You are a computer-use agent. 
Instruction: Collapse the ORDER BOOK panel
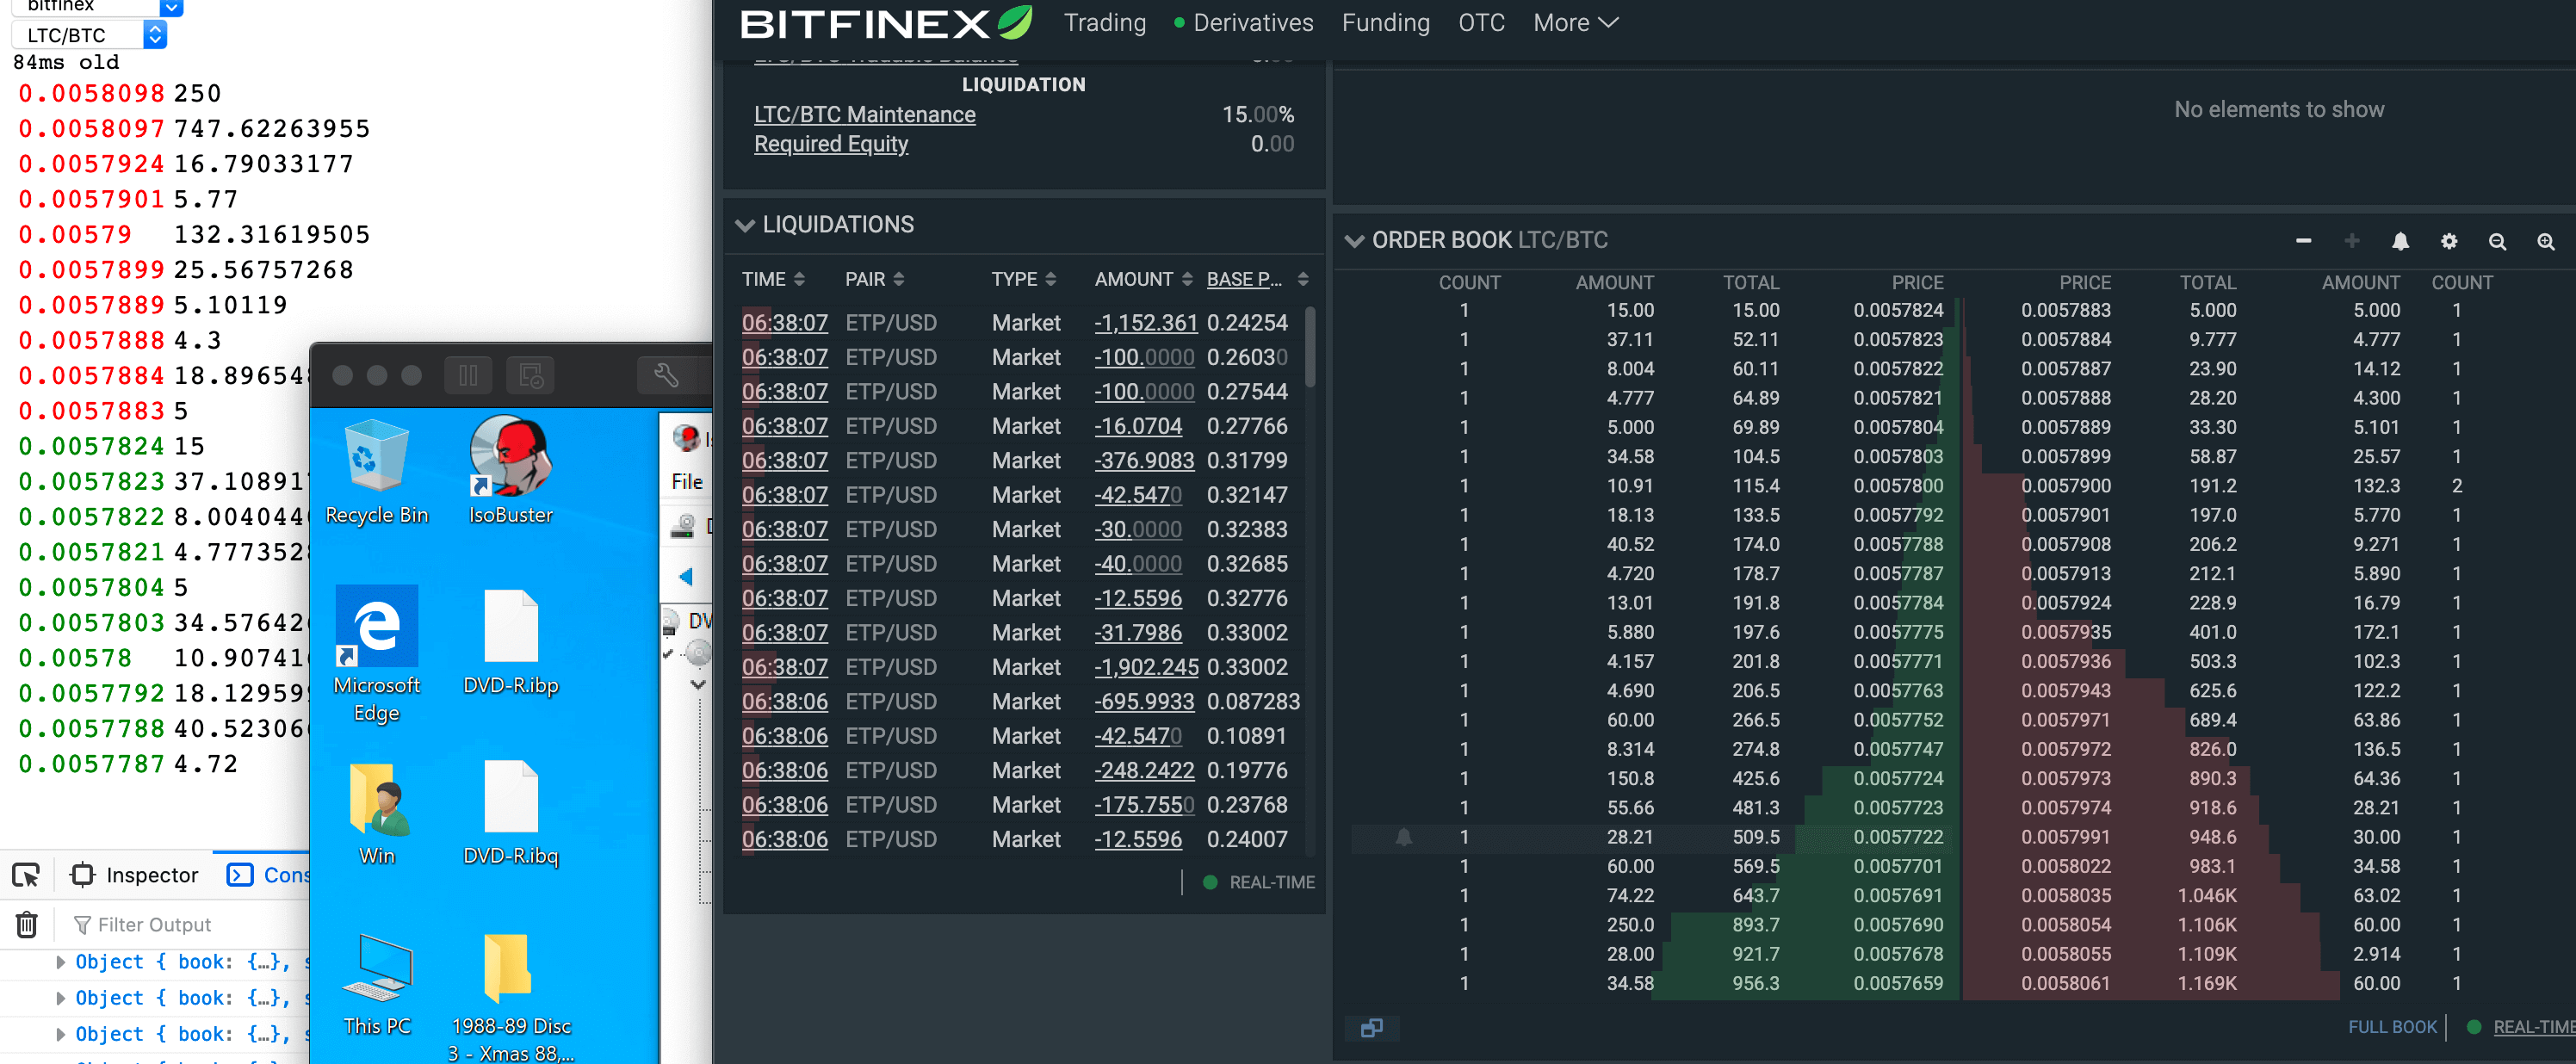pyautogui.click(x=1354, y=241)
